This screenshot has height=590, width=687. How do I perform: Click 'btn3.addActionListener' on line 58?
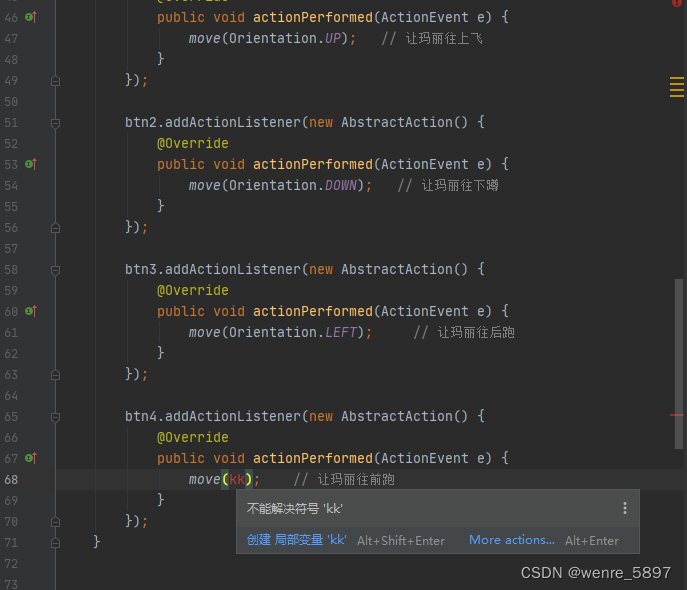(212, 269)
